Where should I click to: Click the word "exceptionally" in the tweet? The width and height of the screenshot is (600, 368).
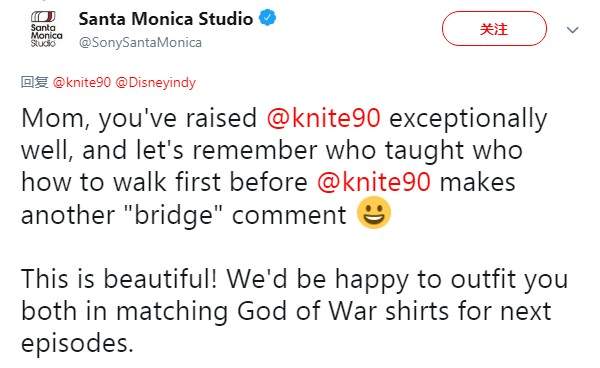coord(468,119)
